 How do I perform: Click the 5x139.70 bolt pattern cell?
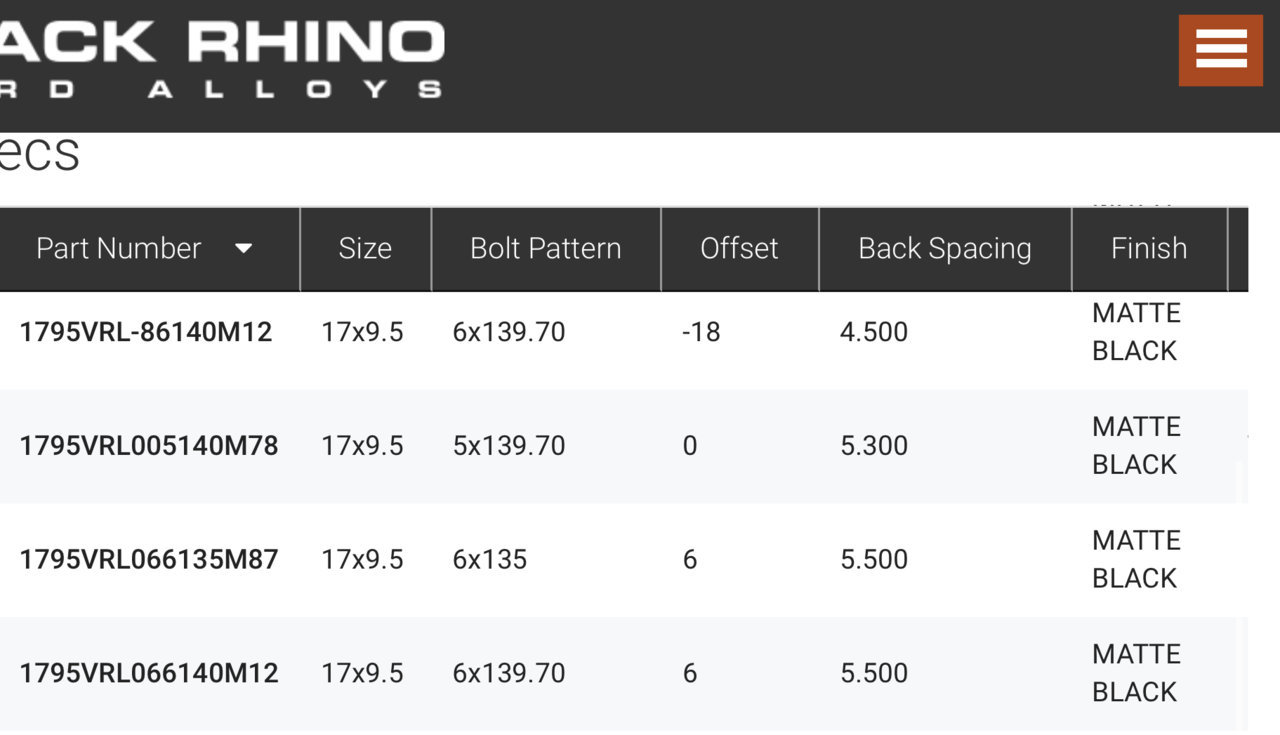(x=509, y=446)
